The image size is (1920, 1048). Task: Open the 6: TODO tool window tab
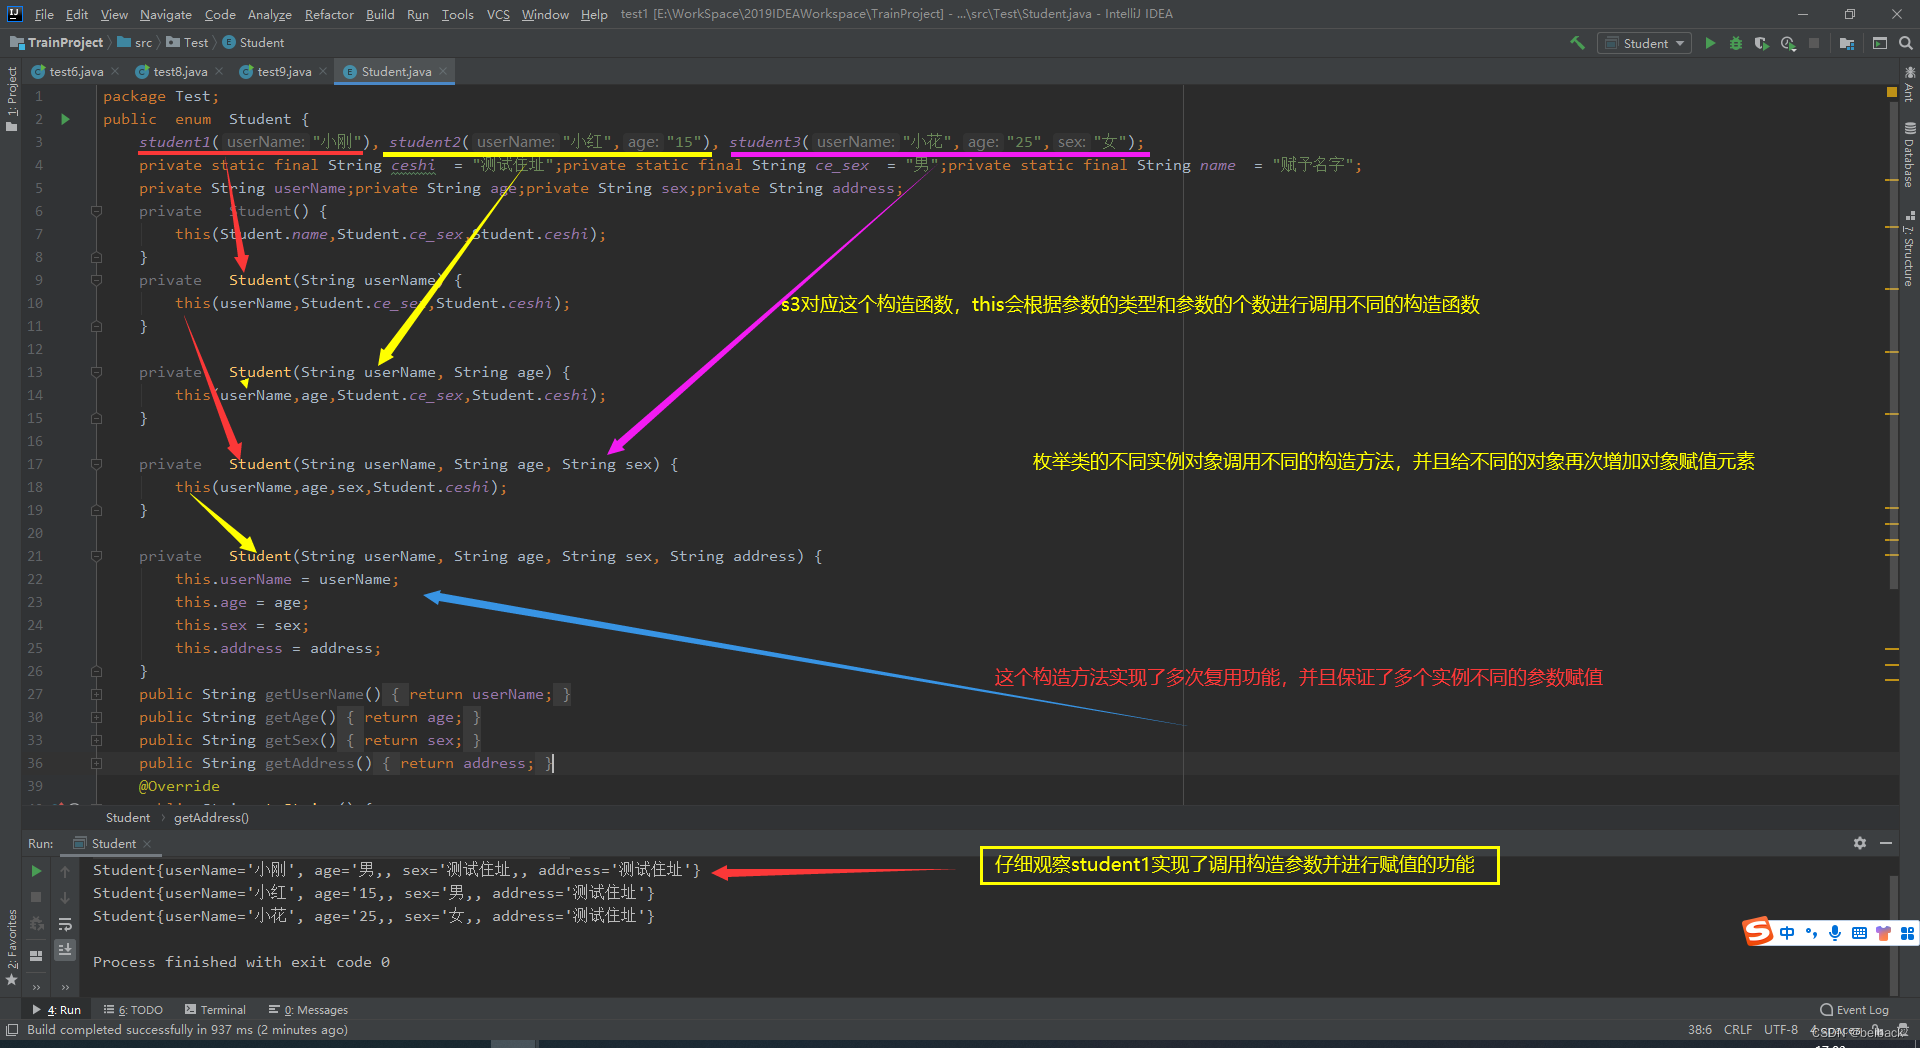[133, 1010]
